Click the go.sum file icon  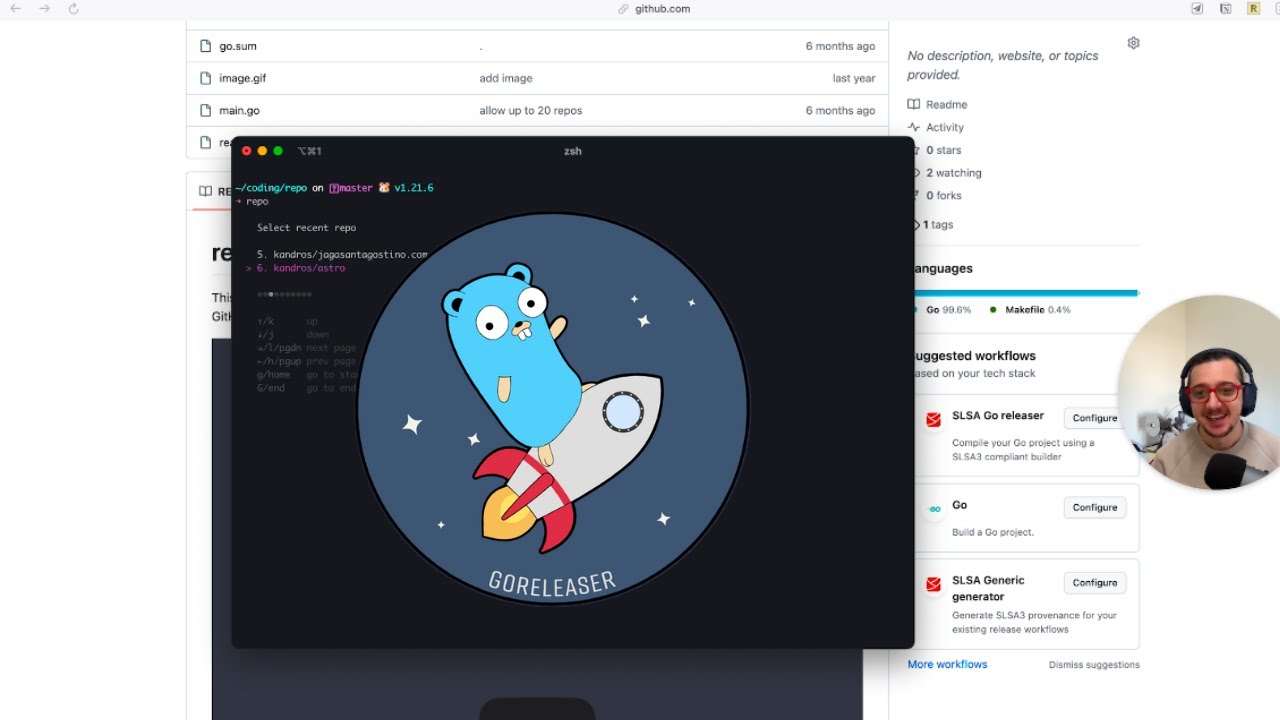205,46
